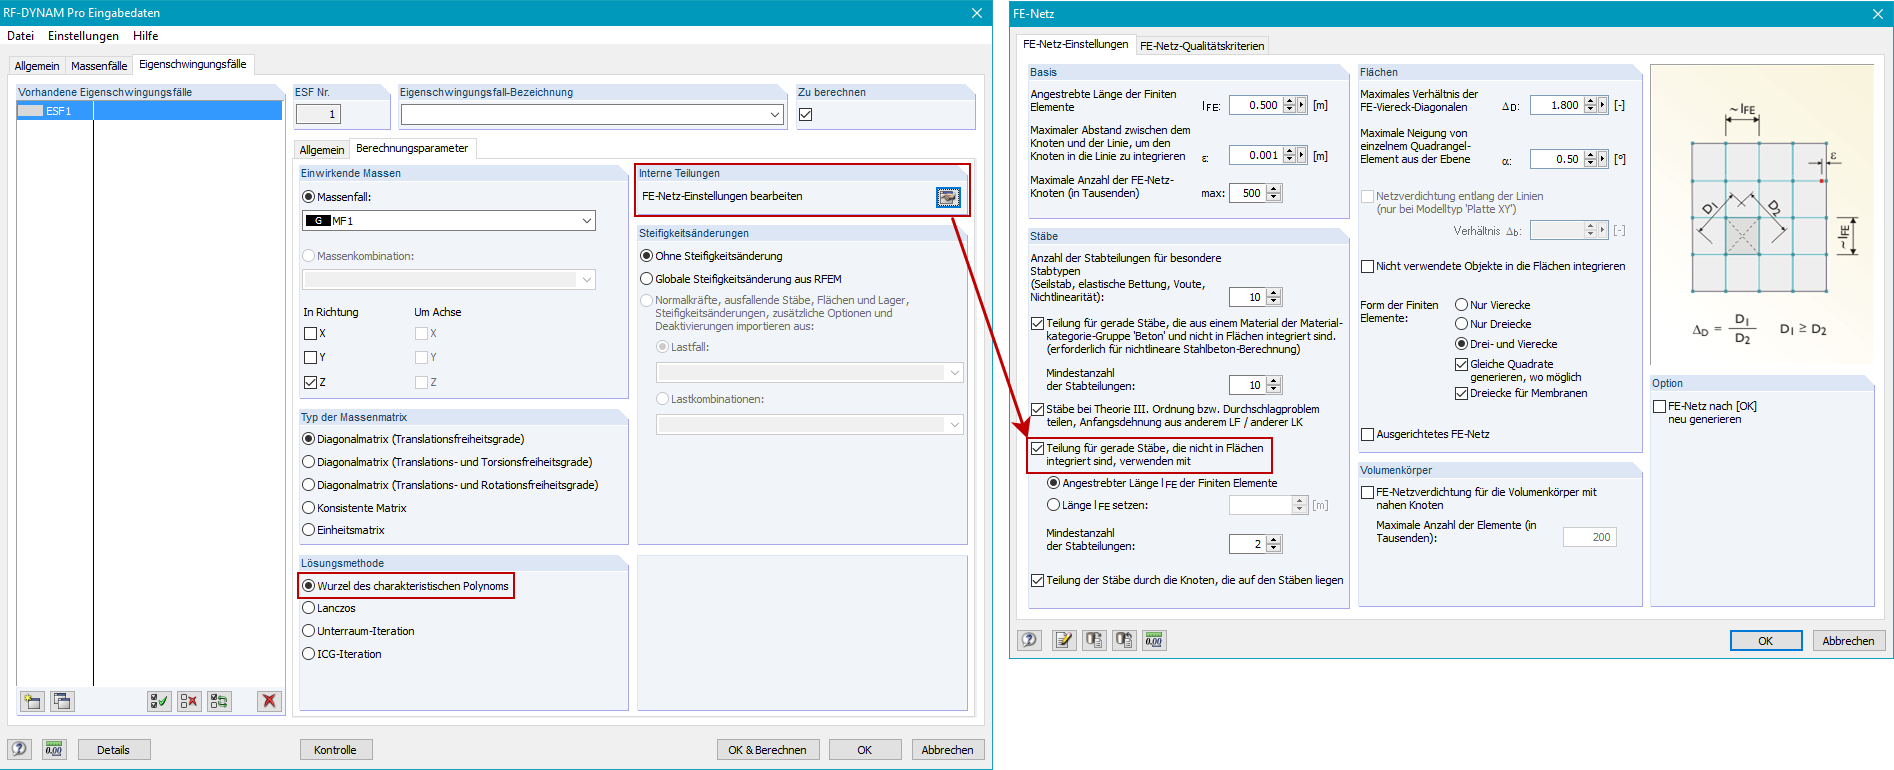Image resolution: width=1894 pixels, height=770 pixels.
Task: Enable FE-Netz nach OK neu generieren
Action: click(x=1660, y=406)
